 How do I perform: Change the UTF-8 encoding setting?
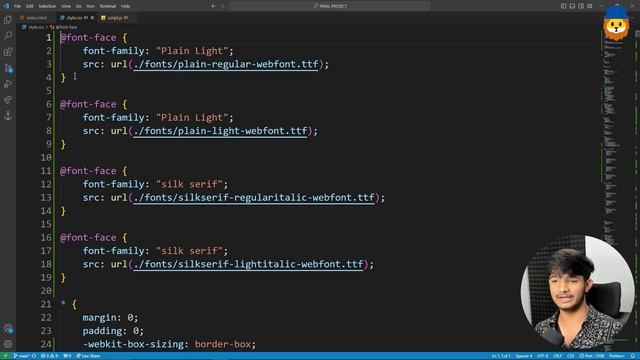[x=542, y=356]
